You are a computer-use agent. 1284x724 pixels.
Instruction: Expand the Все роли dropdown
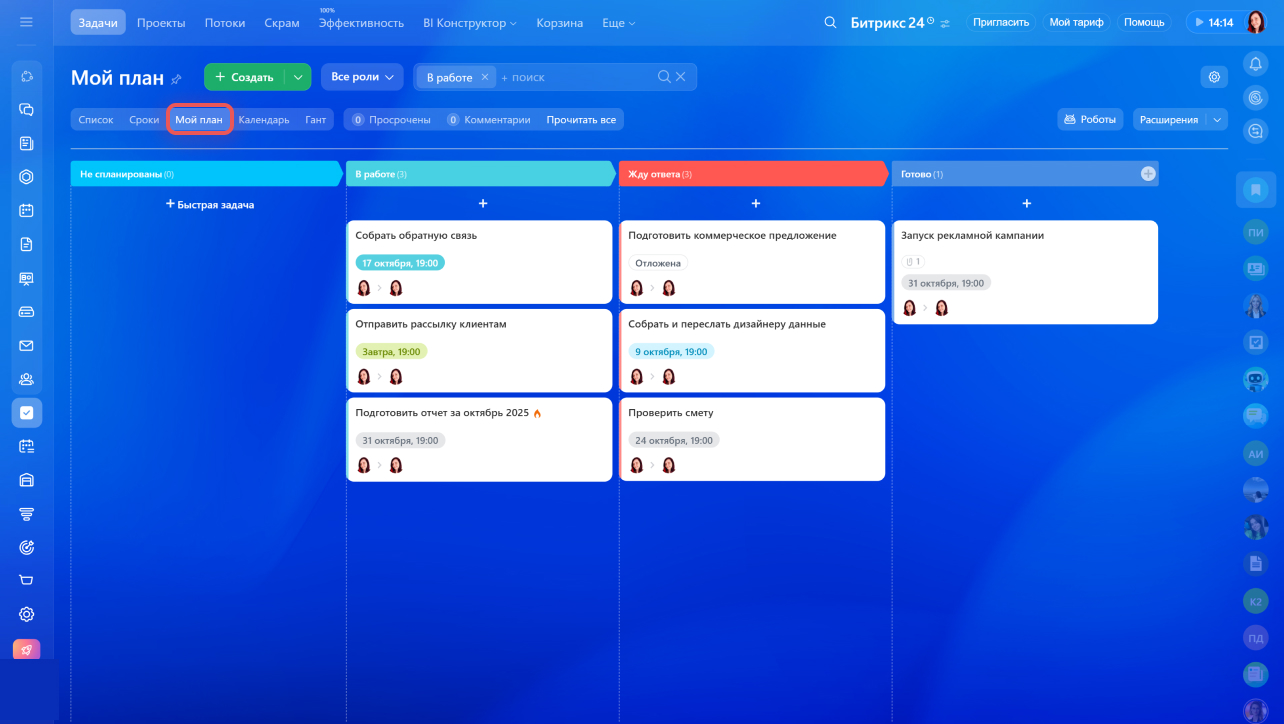(361, 77)
